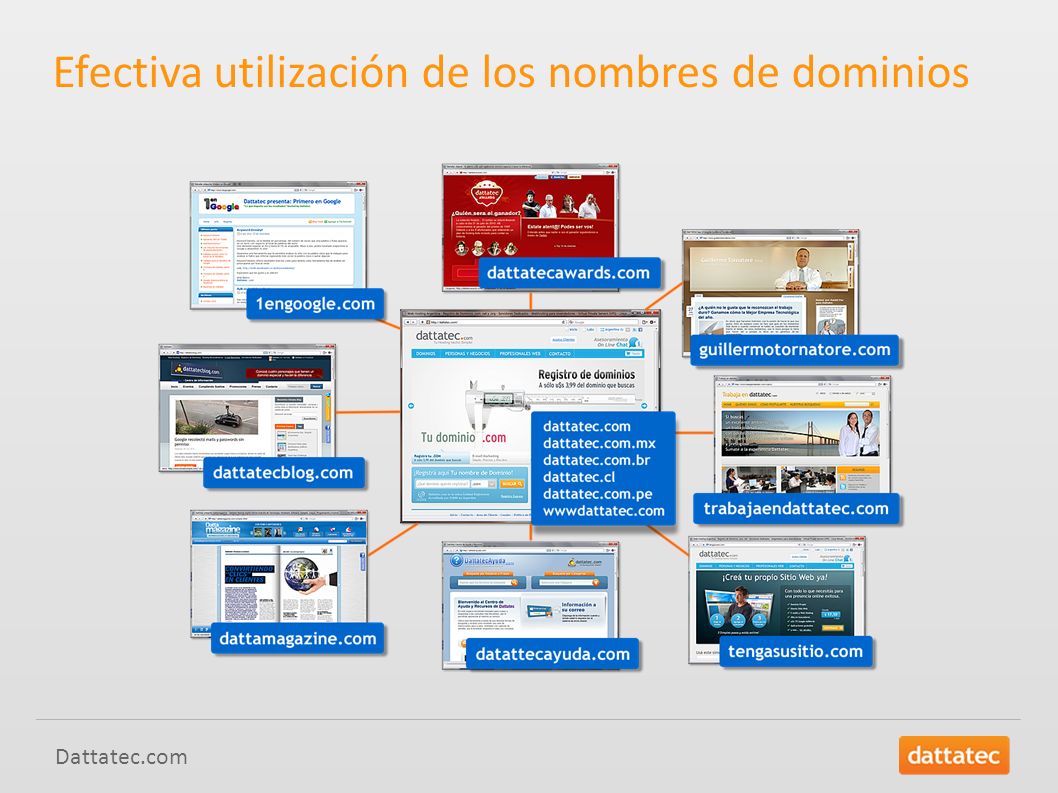Screen dimensions: 1058x793
Task: Open the dattatecblog site screenshot
Action: [247, 408]
